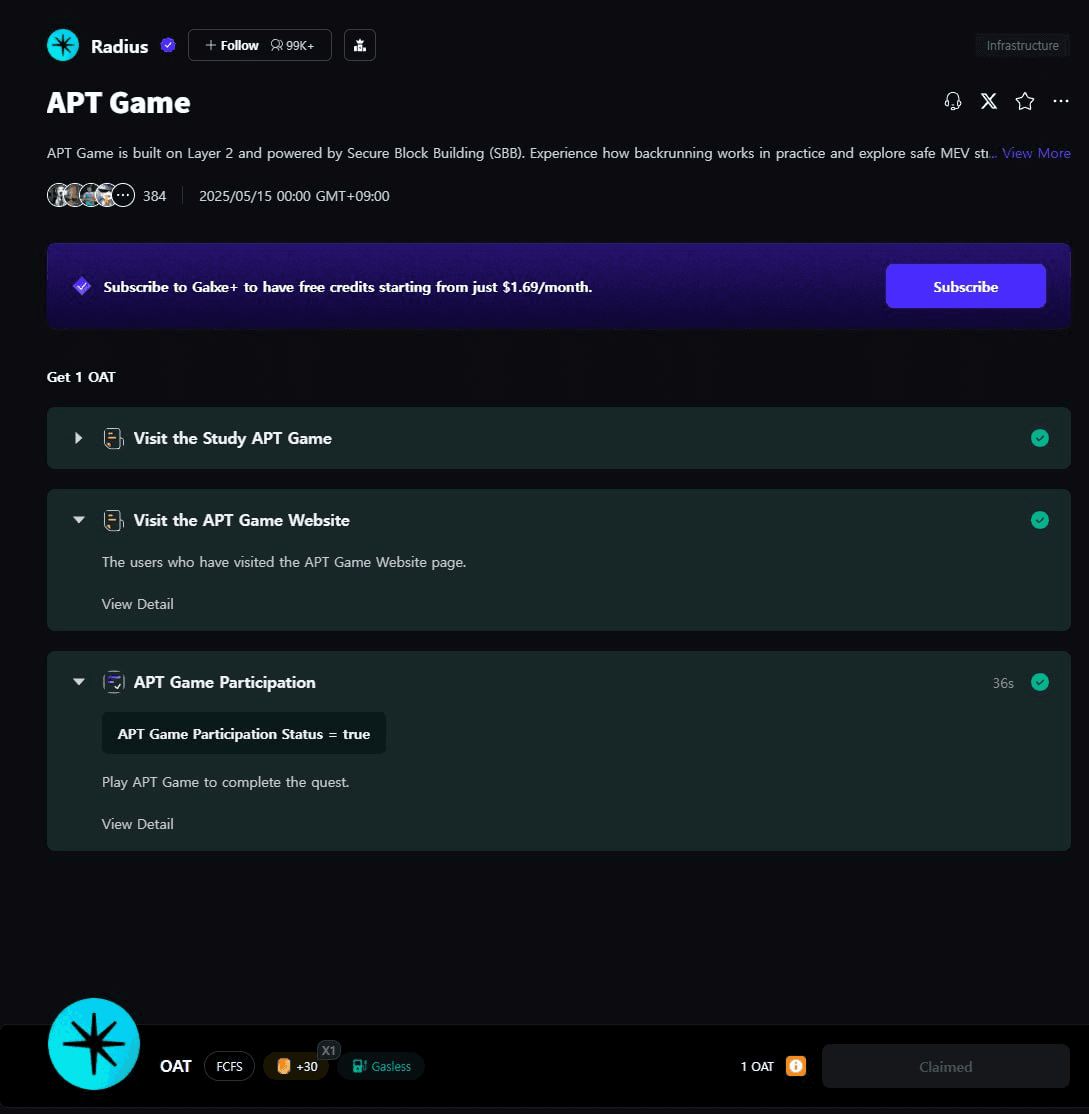Click the orange info icon beside 1 OAT

click(796, 1066)
